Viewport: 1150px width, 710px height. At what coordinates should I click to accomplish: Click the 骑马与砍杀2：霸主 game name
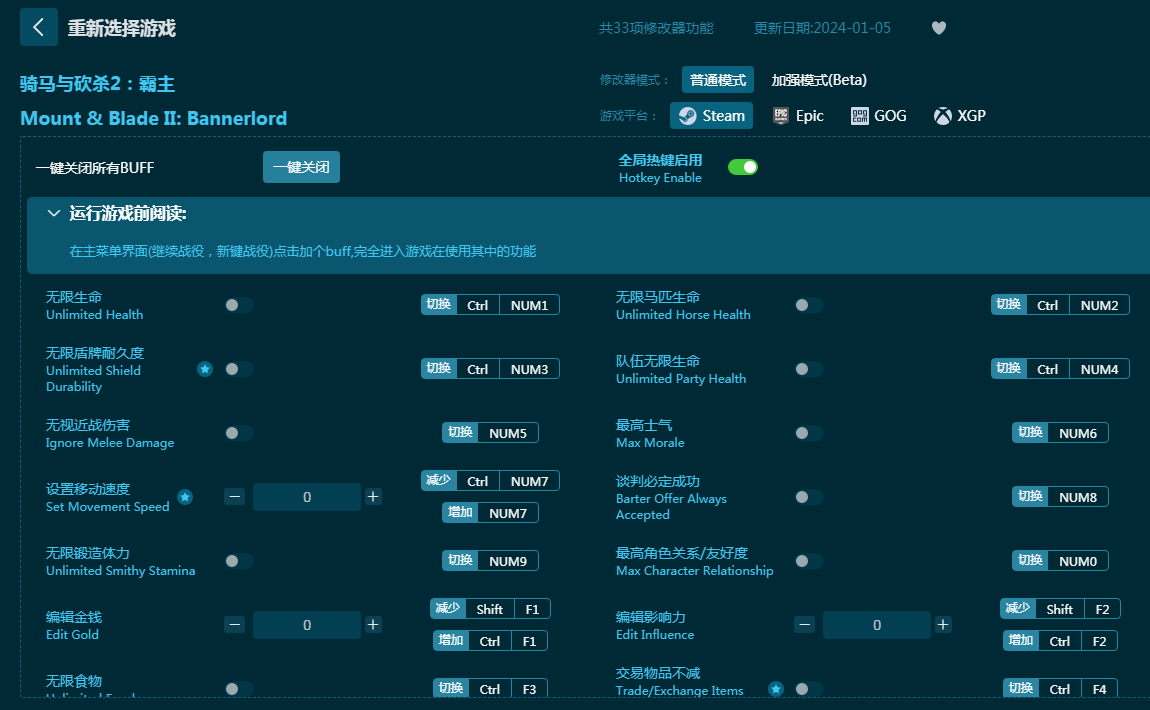click(x=98, y=84)
